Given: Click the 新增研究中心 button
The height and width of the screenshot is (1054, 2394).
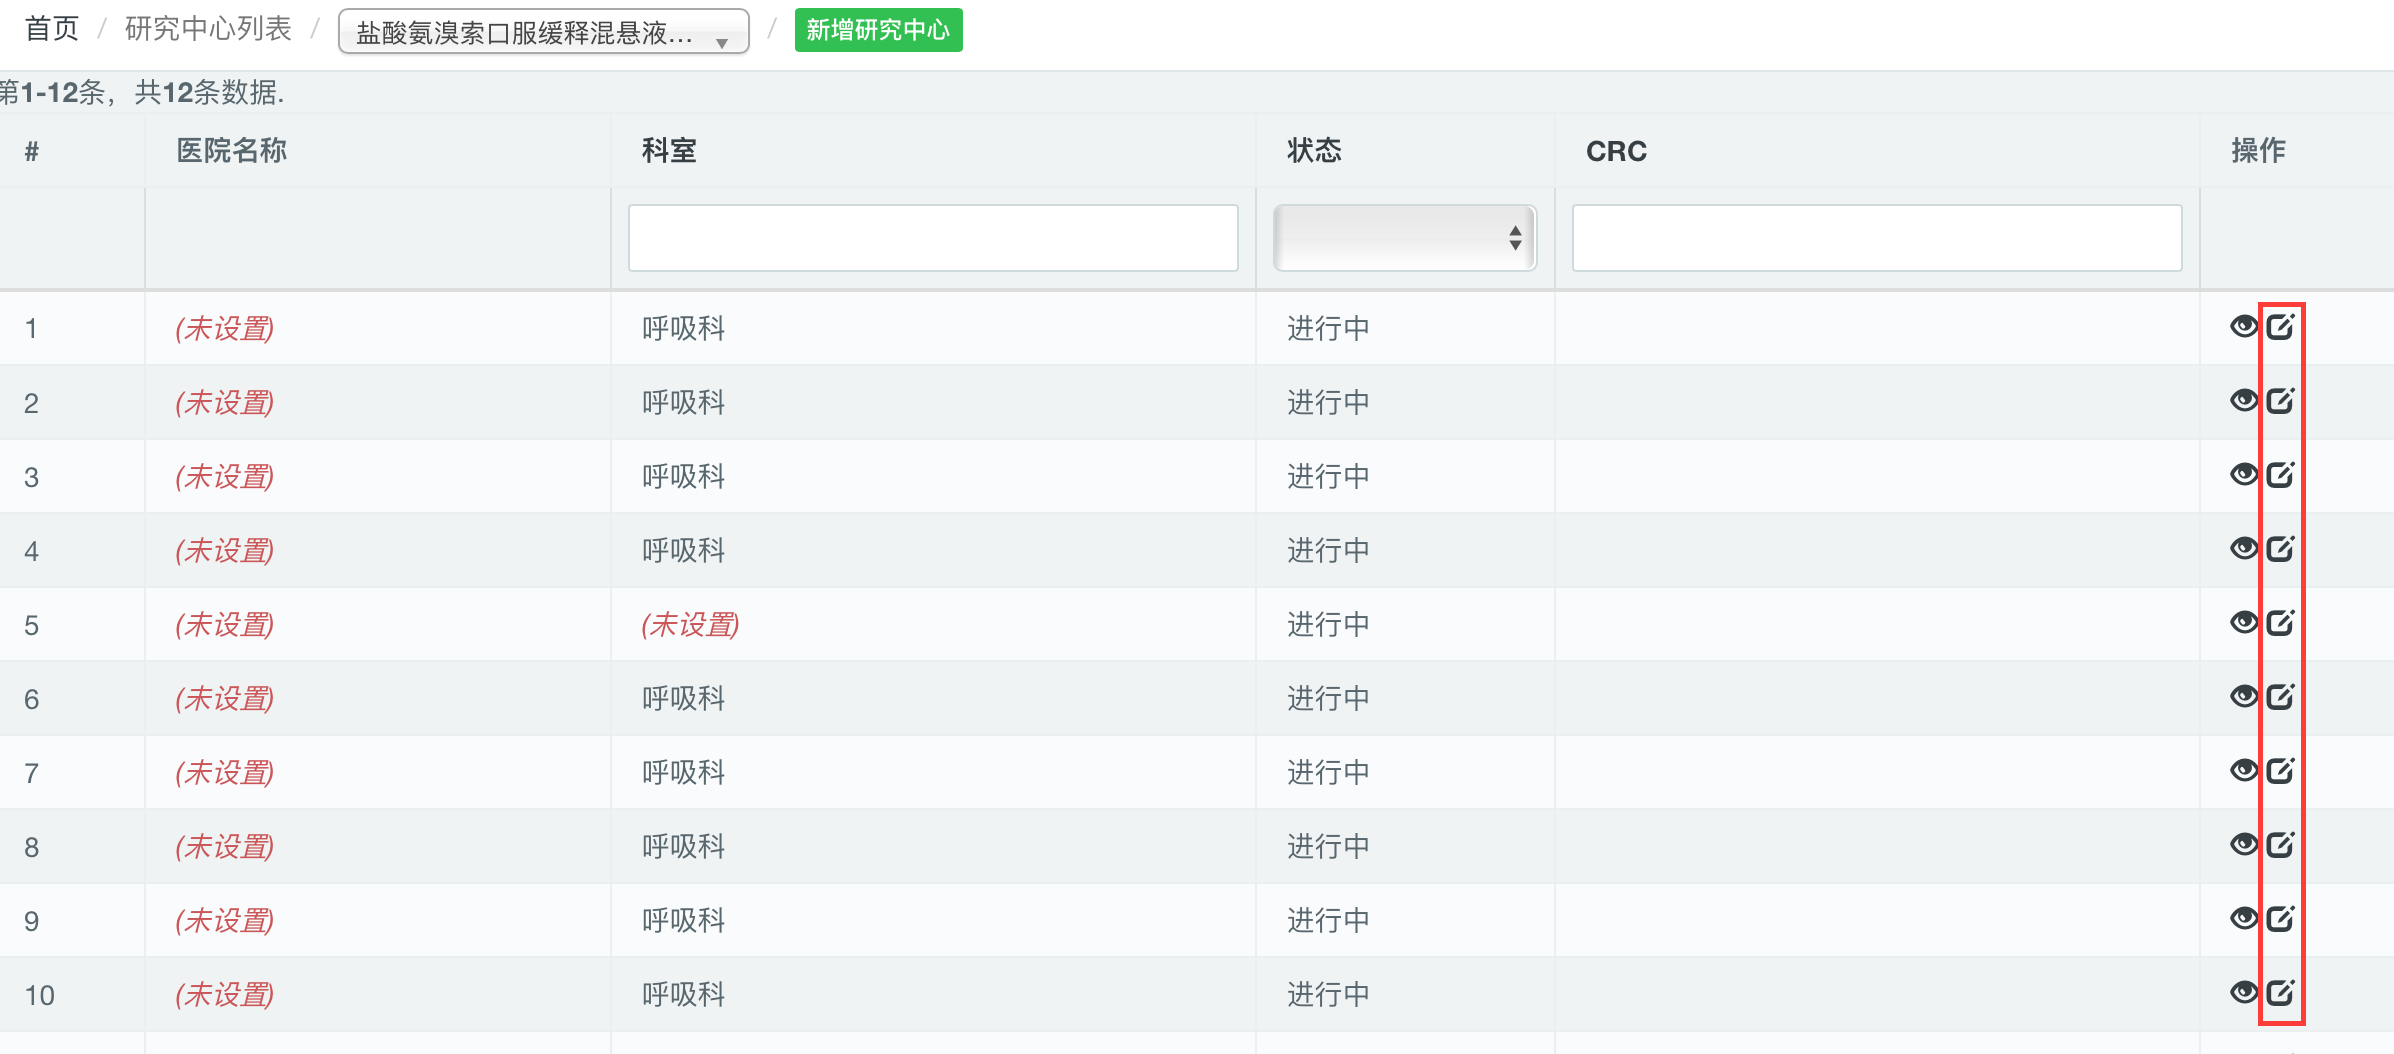Looking at the screenshot, I should click(878, 30).
